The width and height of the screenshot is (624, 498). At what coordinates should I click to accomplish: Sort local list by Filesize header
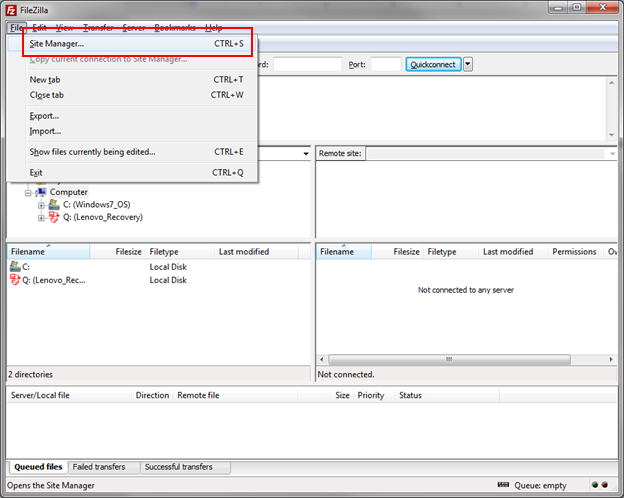(x=118, y=252)
